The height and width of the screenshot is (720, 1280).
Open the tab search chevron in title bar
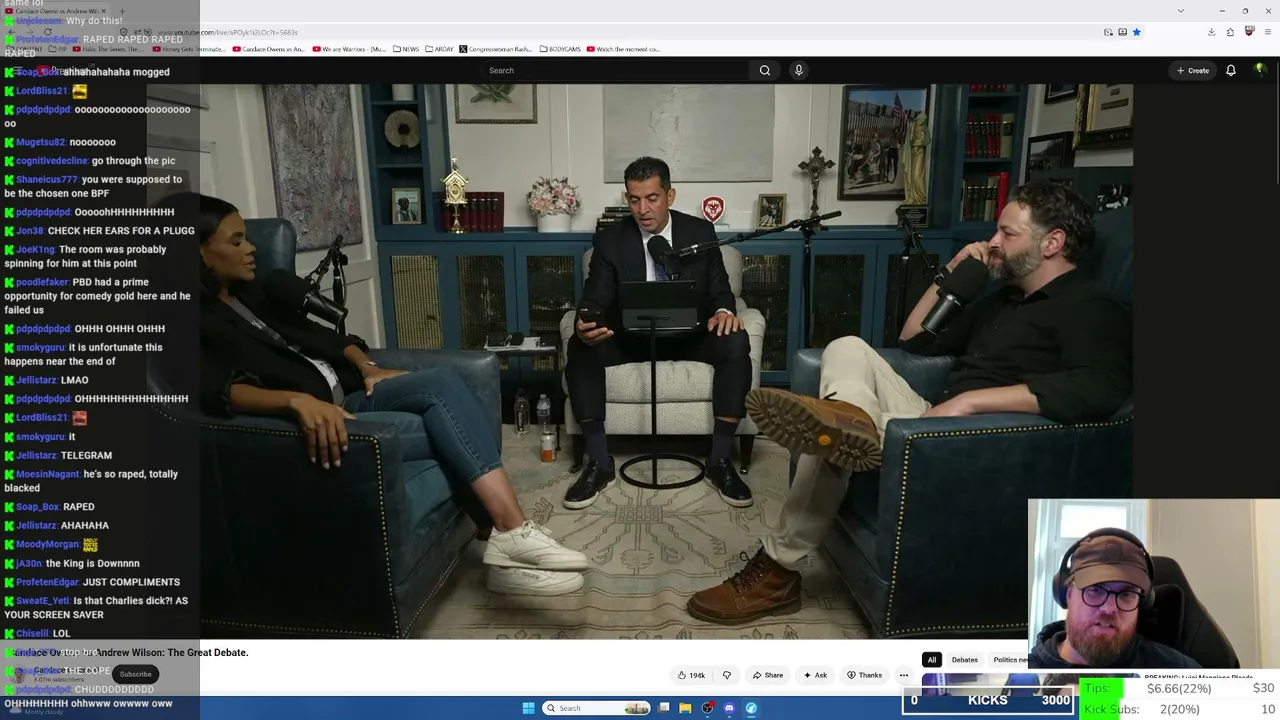pos(1181,11)
